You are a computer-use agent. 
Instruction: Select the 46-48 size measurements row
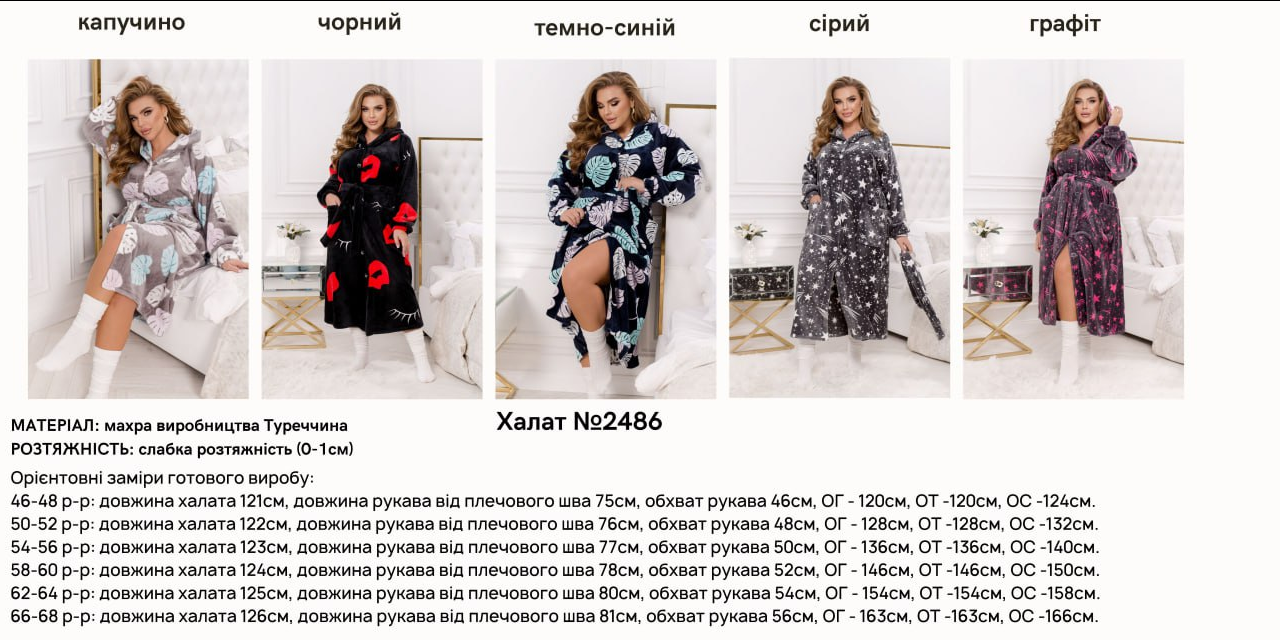point(553,501)
